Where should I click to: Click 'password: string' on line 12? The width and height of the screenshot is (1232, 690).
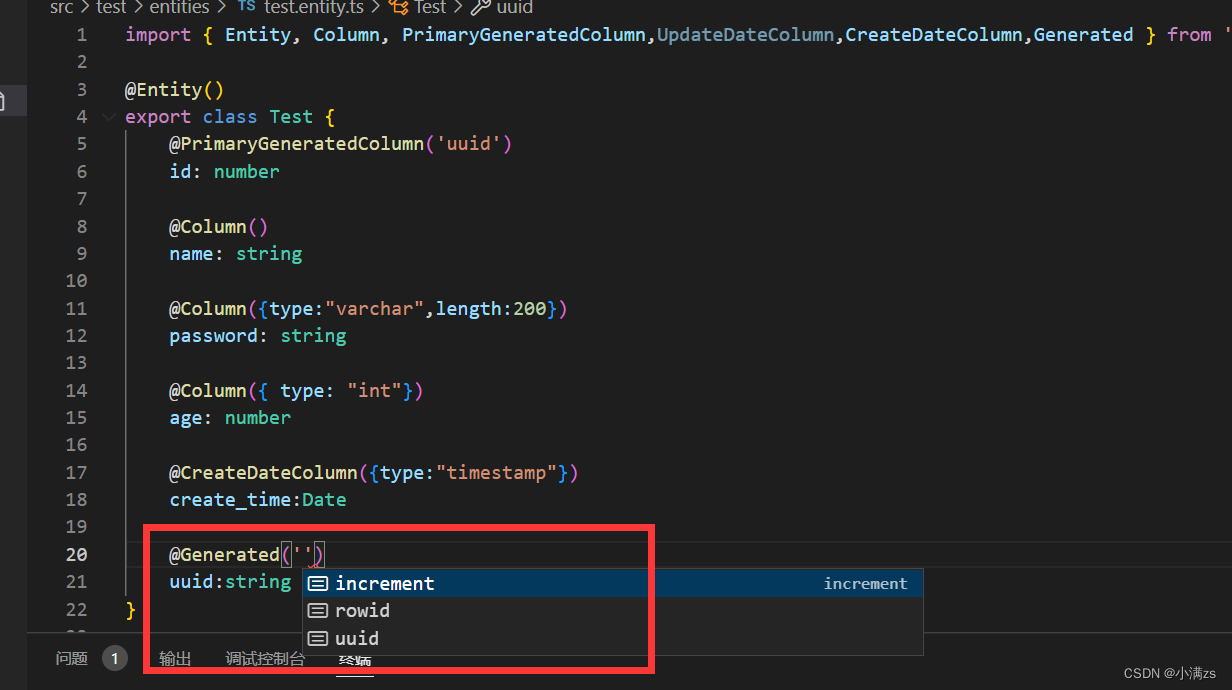(x=257, y=336)
